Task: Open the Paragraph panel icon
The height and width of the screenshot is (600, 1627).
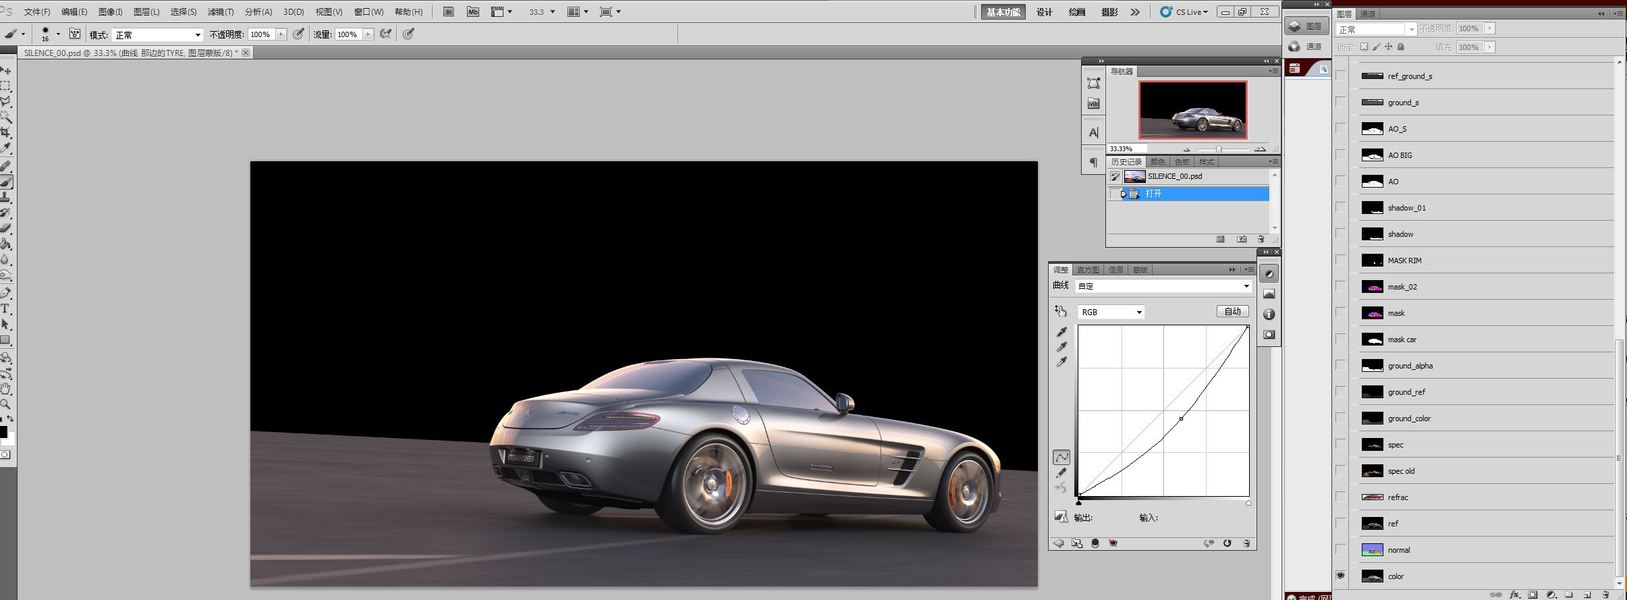Action: tap(1093, 161)
